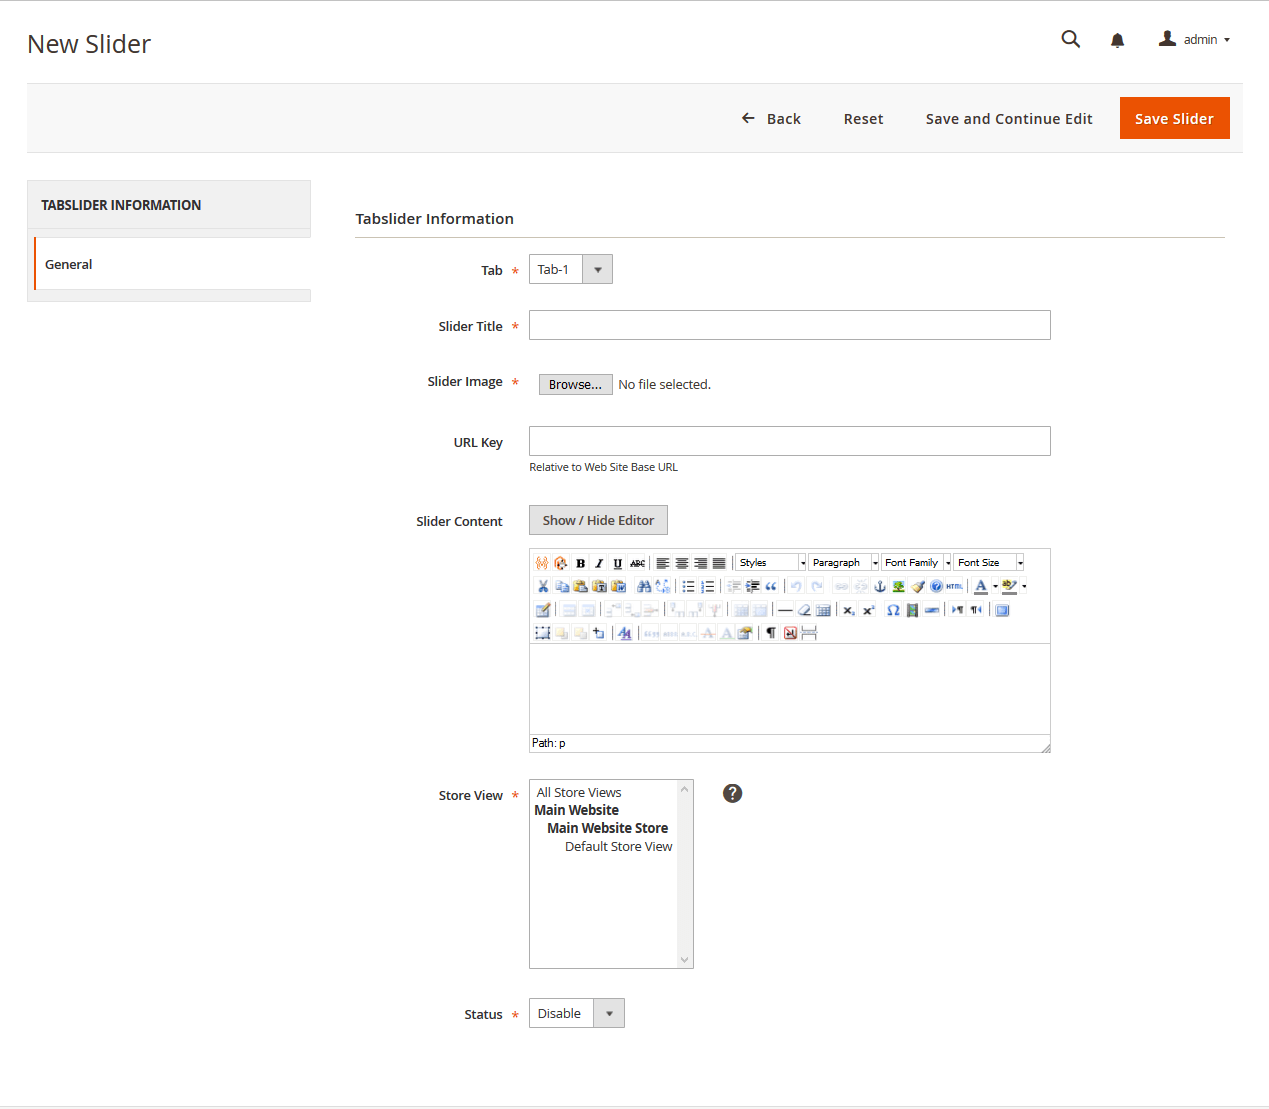Open the Font Family dropdown
The width and height of the screenshot is (1269, 1109).
tap(916, 563)
